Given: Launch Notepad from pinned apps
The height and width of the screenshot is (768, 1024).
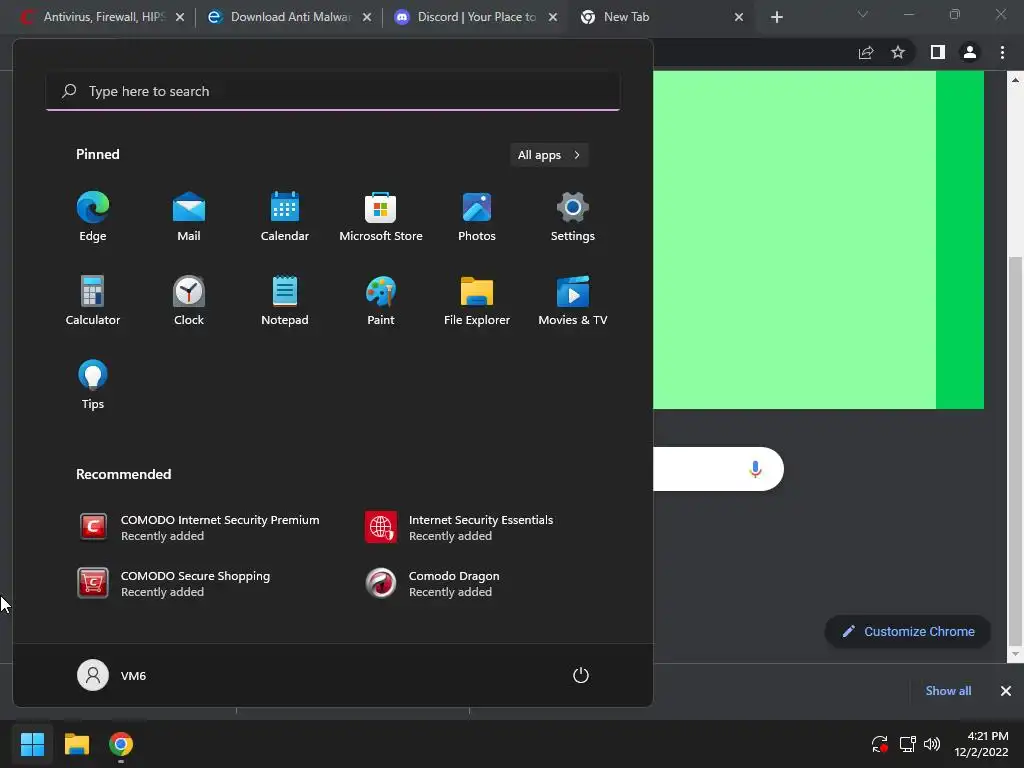Looking at the screenshot, I should point(285,301).
